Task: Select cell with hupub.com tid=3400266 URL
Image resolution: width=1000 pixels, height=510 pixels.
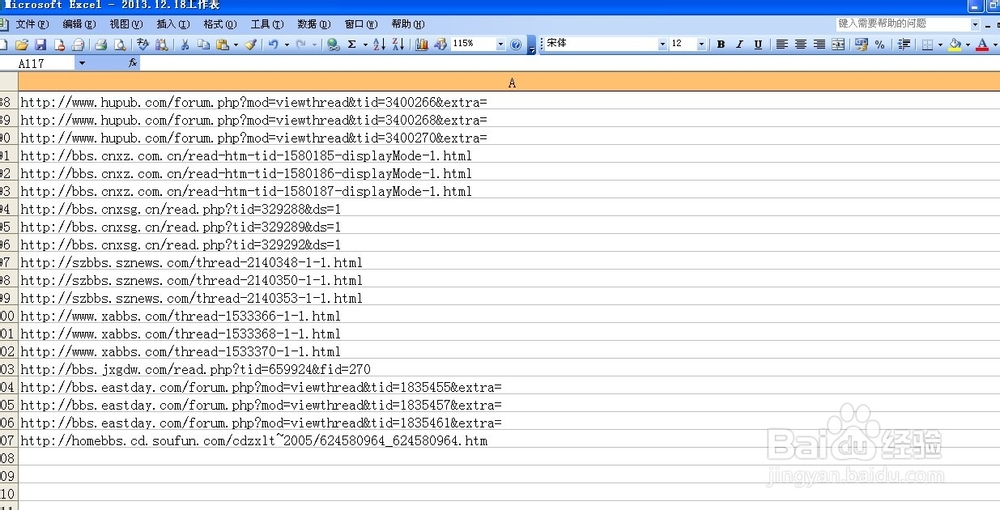Action: click(x=509, y=102)
